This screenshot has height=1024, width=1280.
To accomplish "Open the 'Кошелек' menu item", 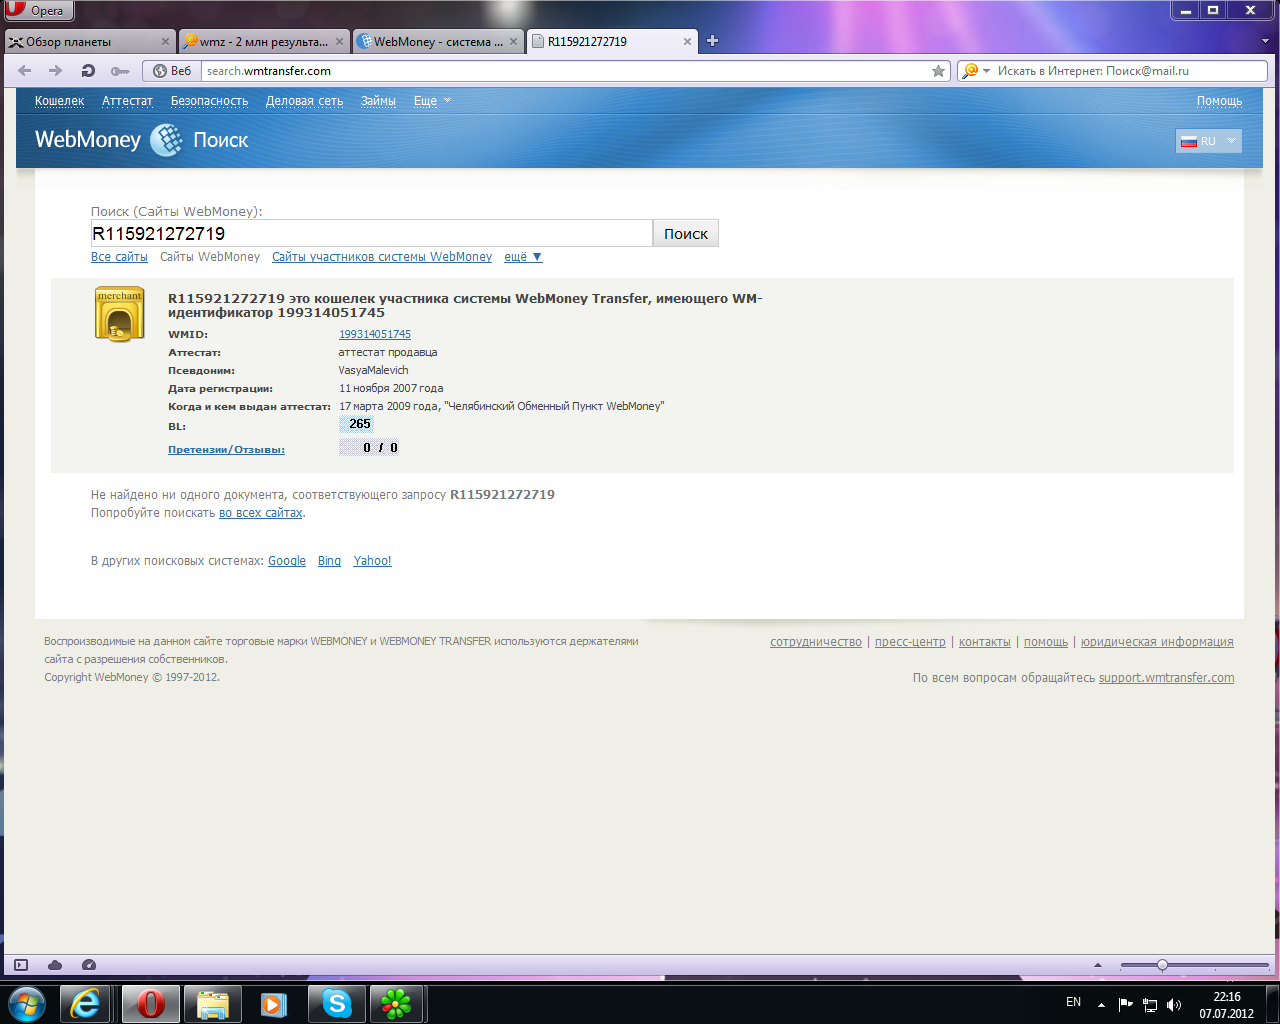I will click(59, 101).
